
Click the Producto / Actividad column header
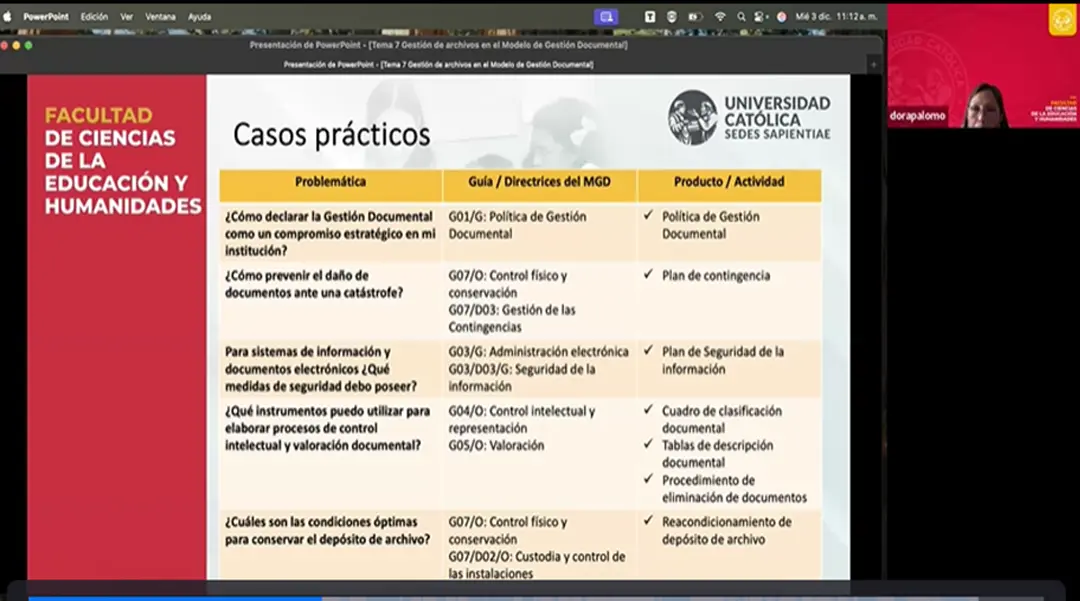click(729, 182)
